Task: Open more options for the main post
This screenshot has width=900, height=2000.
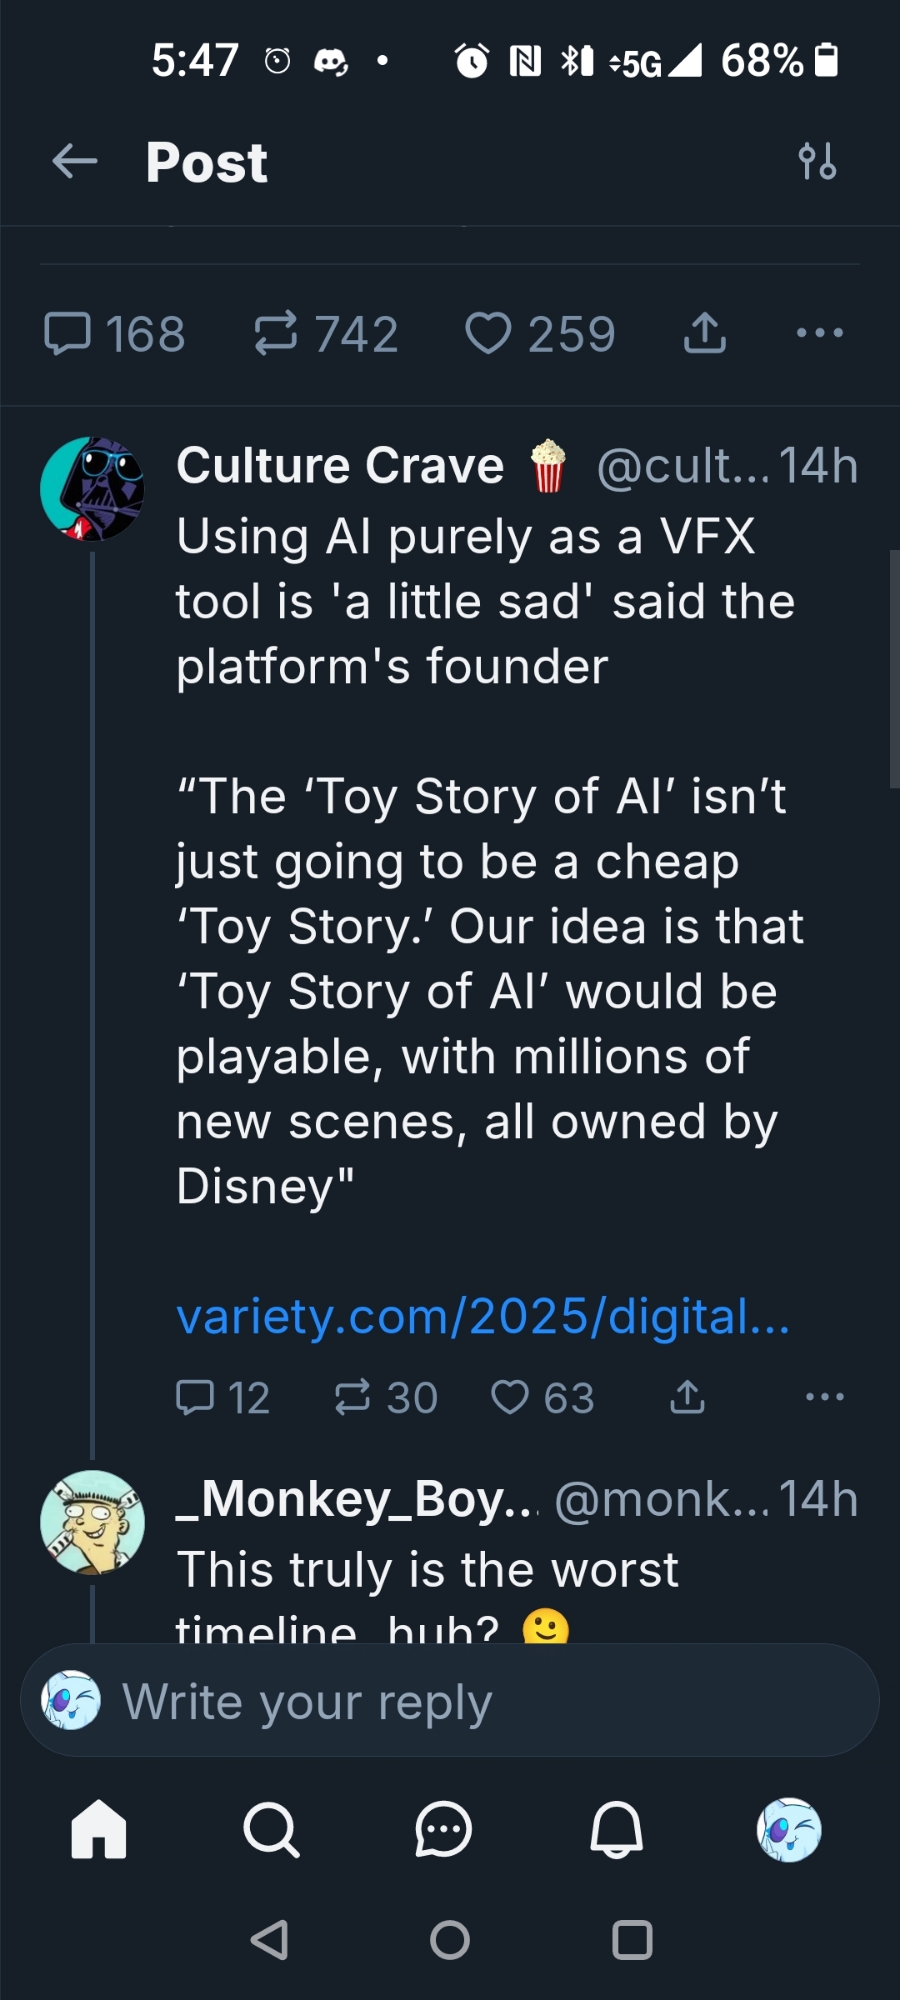Action: 820,333
